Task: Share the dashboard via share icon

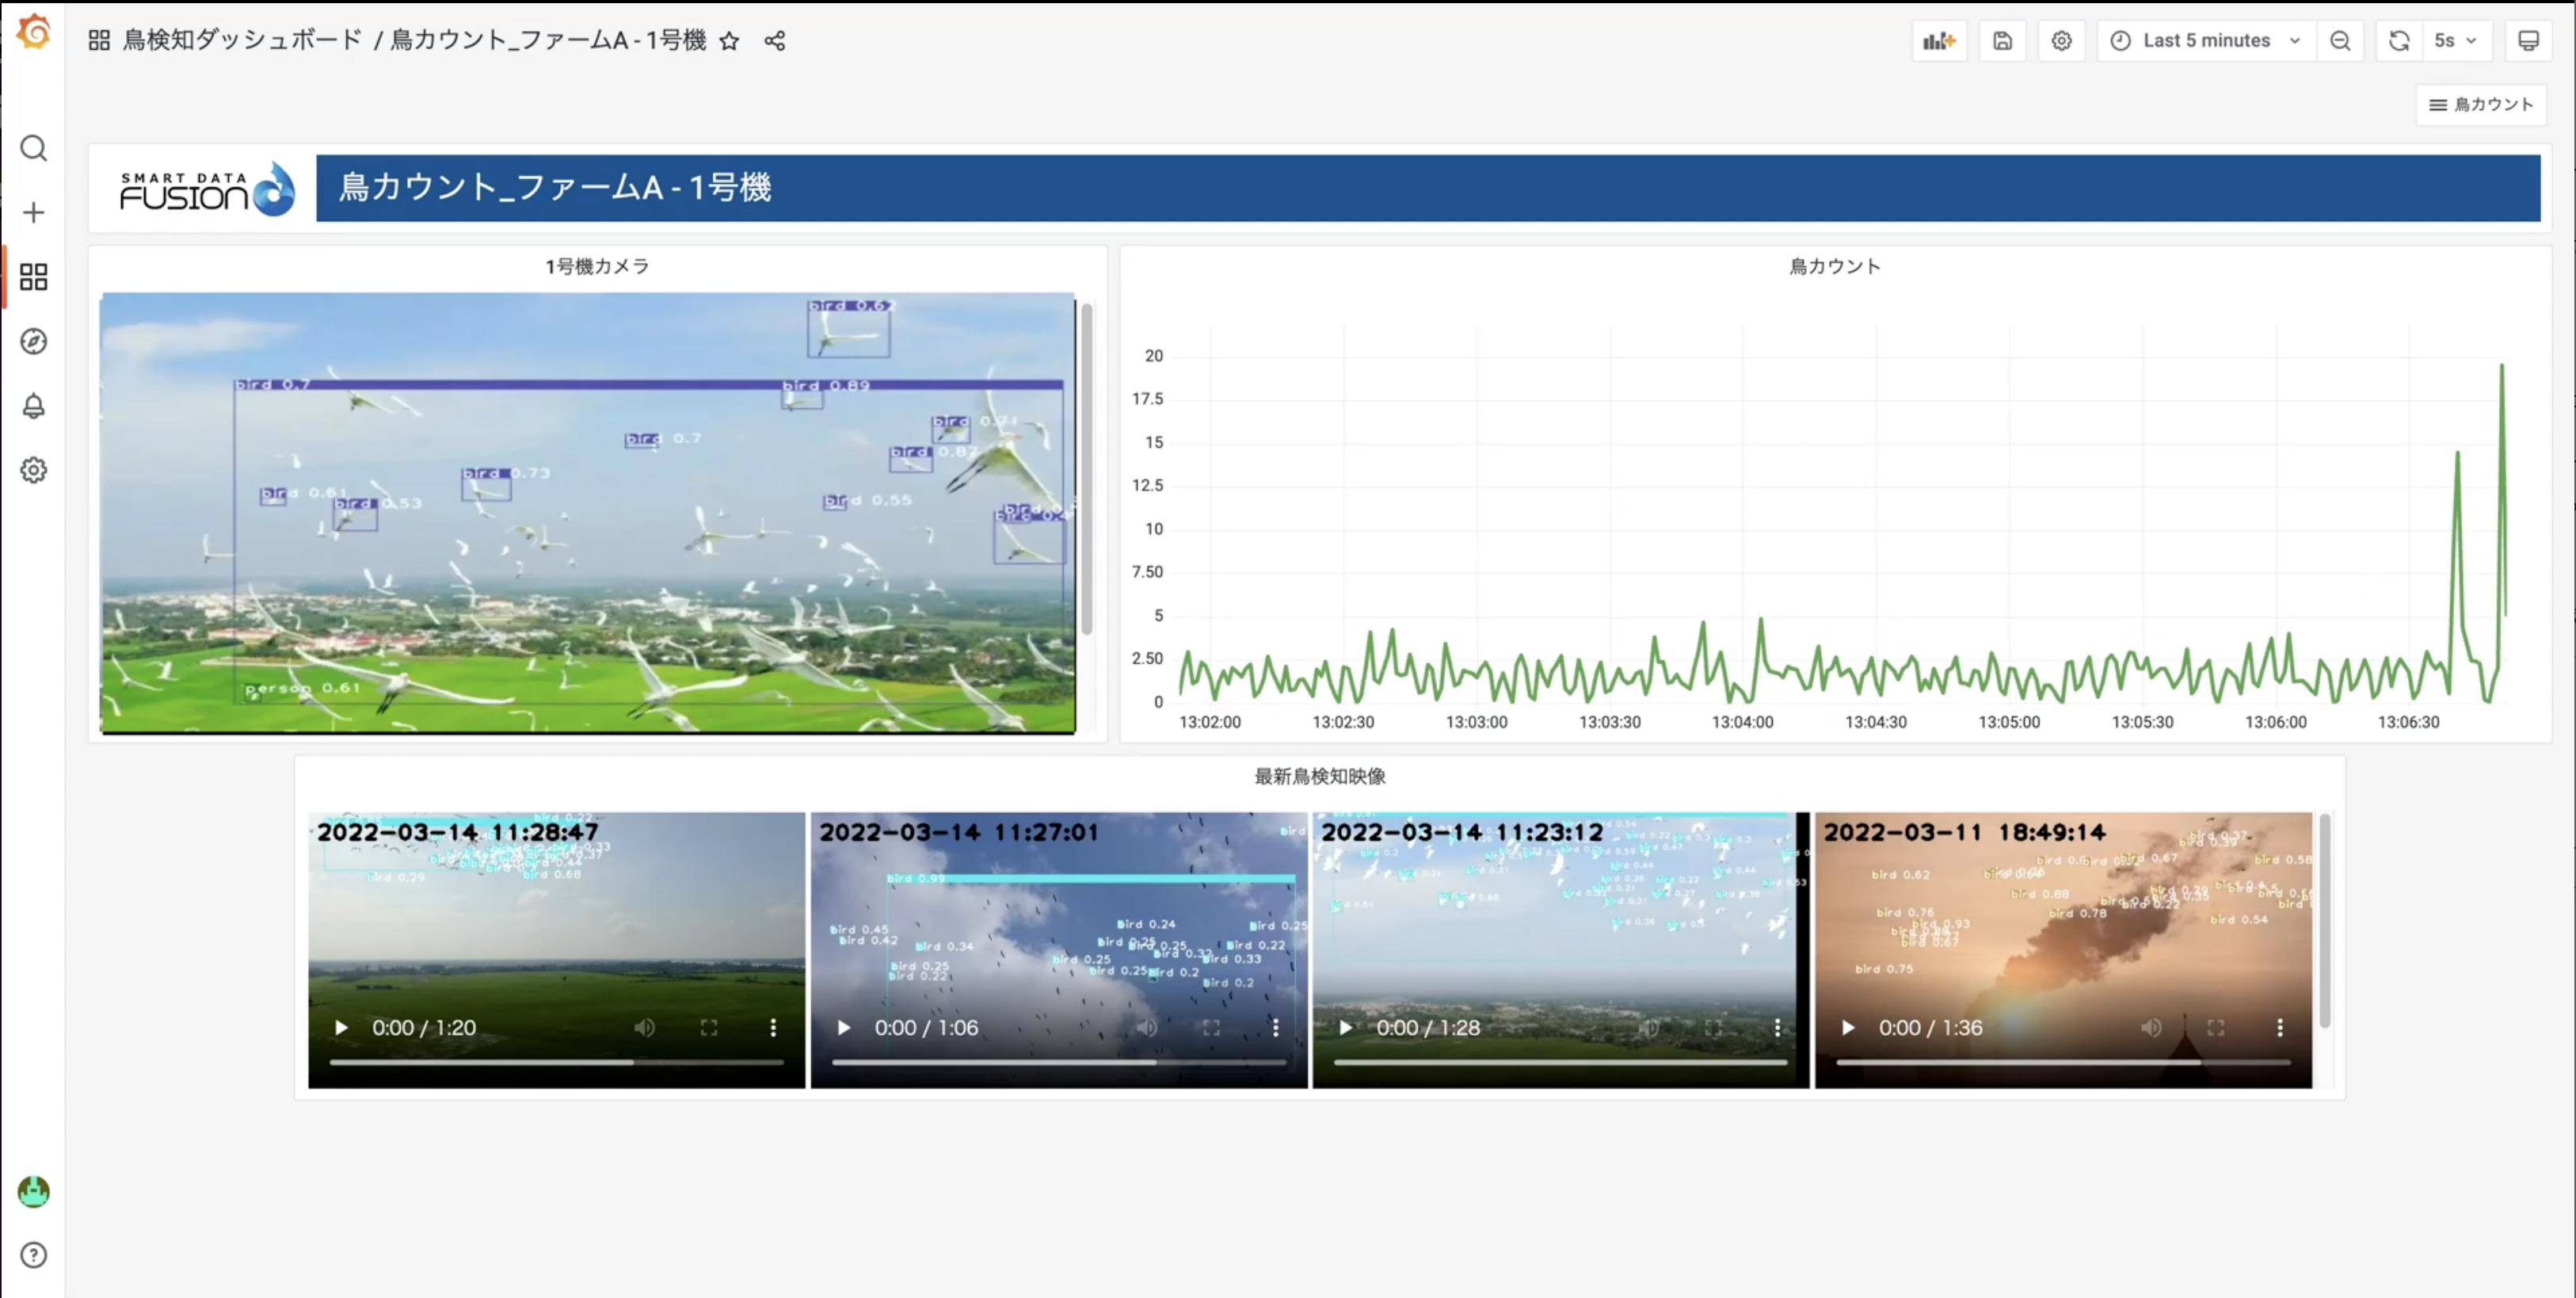Action: (774, 41)
